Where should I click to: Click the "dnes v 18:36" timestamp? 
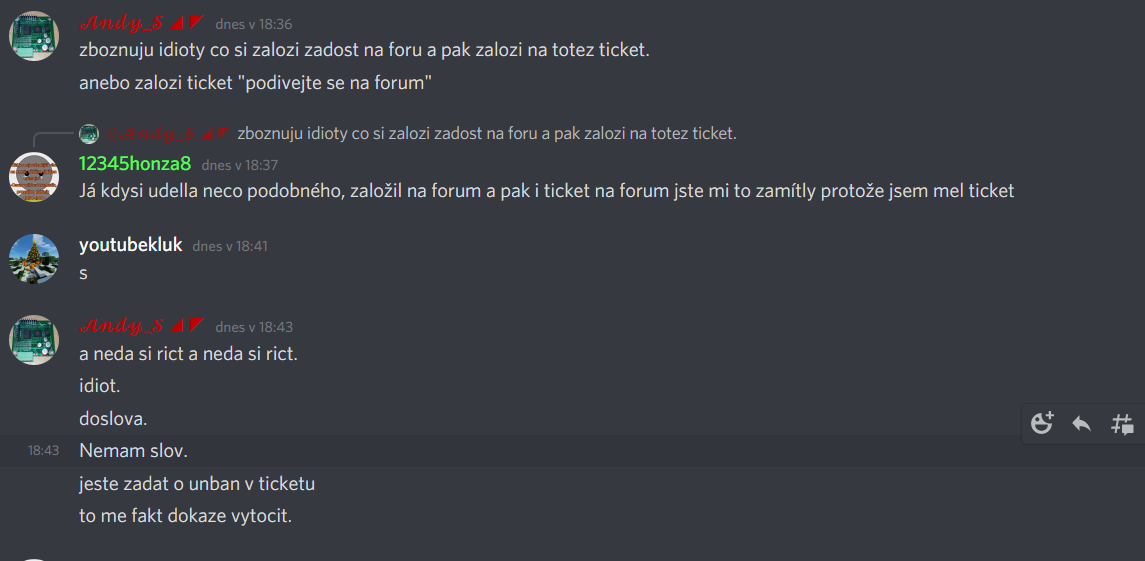click(254, 24)
